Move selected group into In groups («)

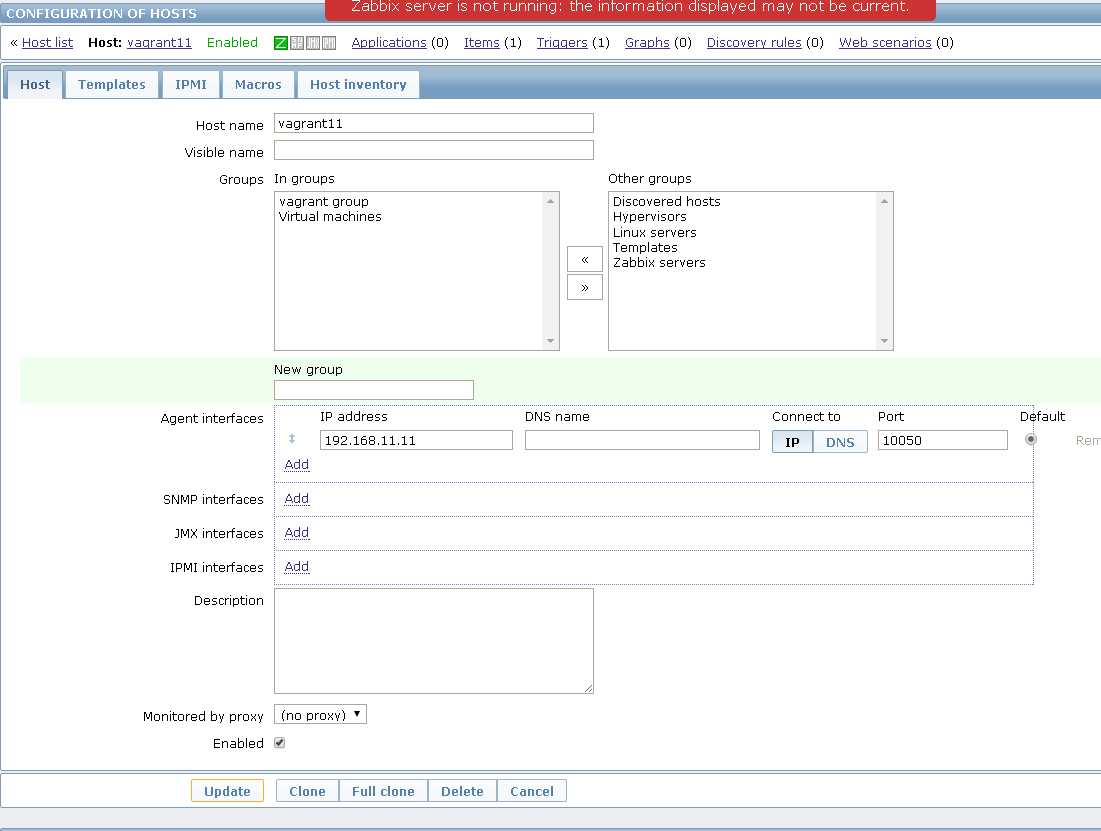coord(584,259)
